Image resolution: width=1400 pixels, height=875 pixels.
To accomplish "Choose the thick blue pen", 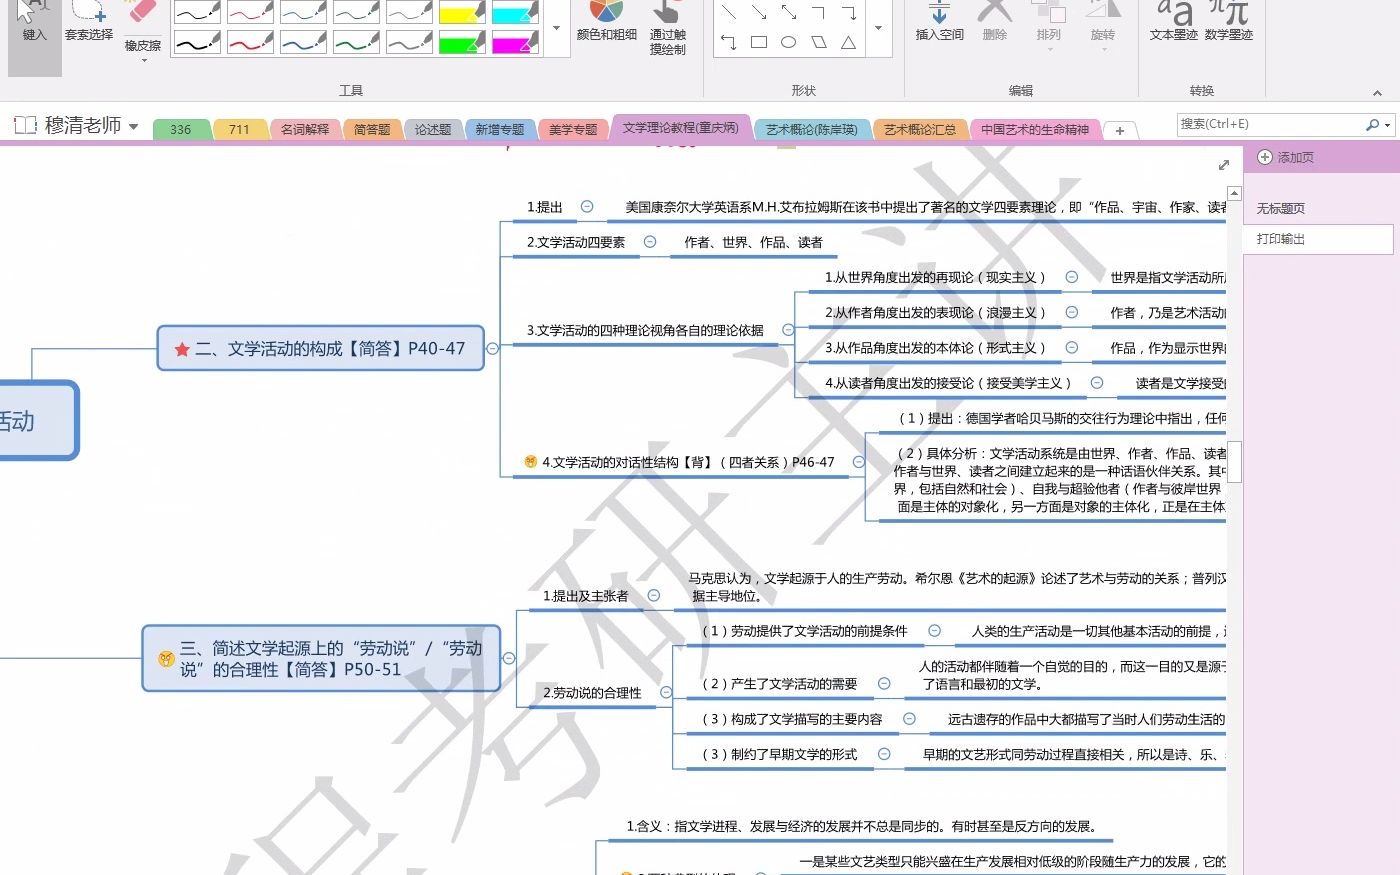I will point(304,43).
